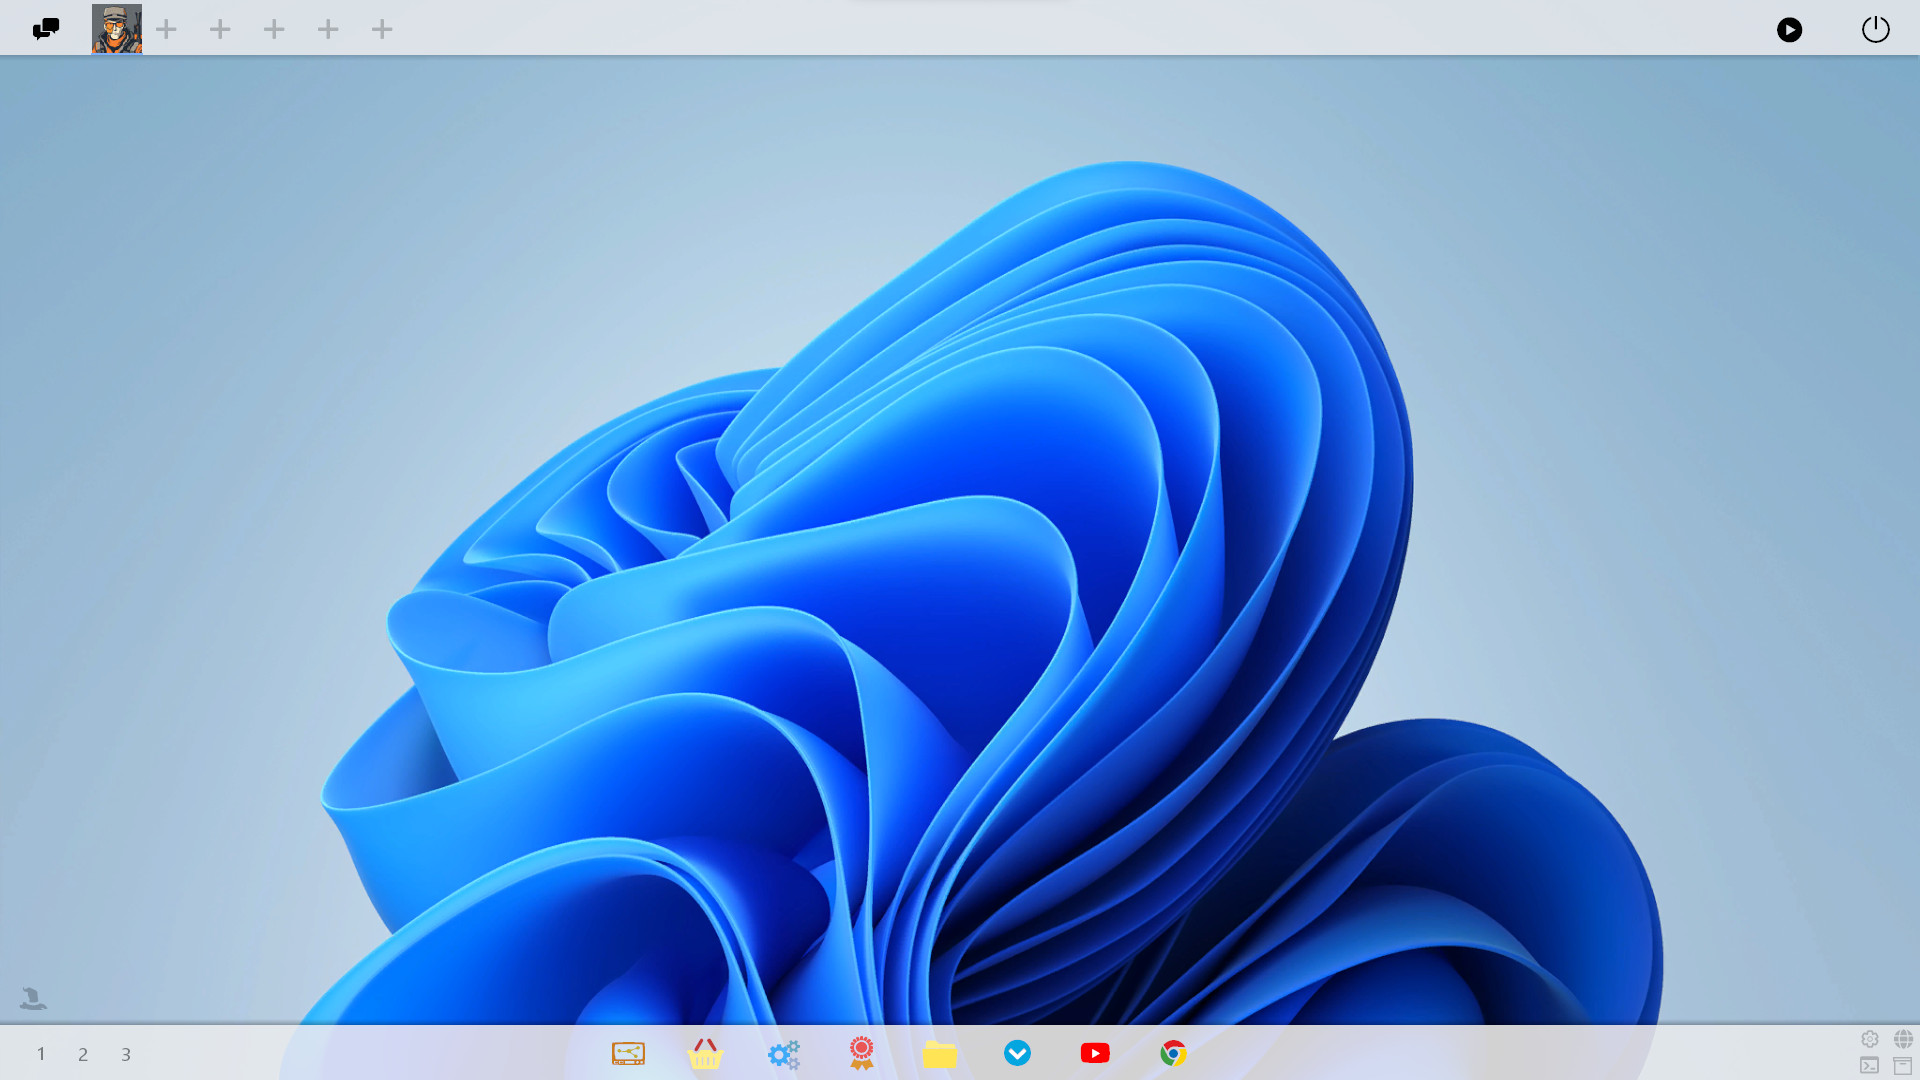Viewport: 1920px width, 1080px height.
Task: Open the terminal prompt icon in tray
Action: [x=1870, y=1066]
